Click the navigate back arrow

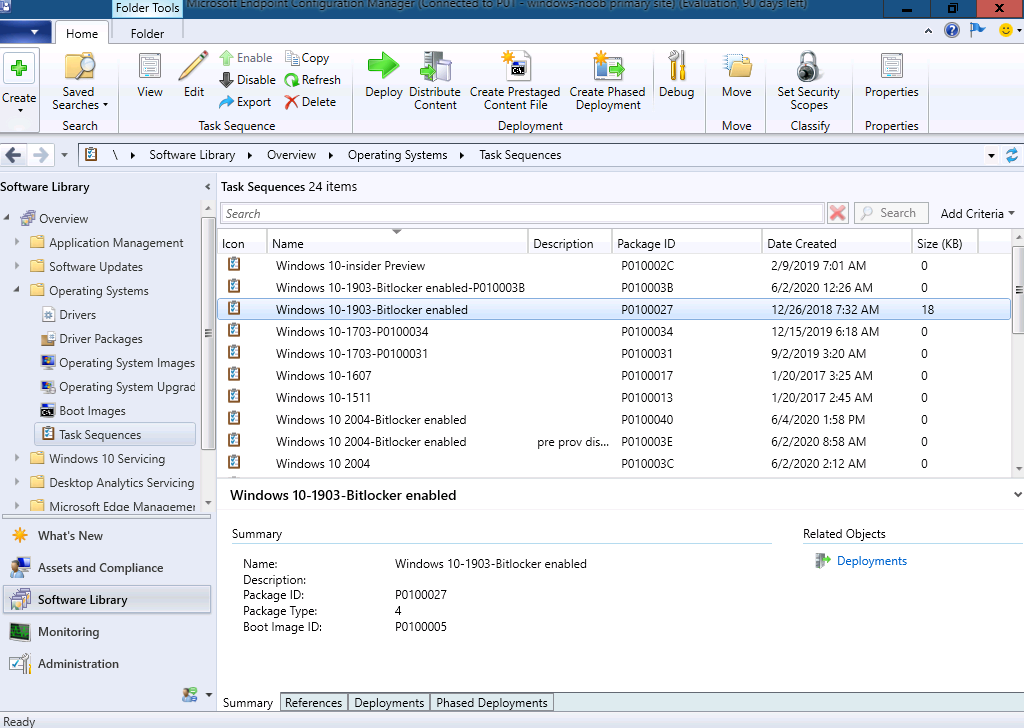tap(14, 155)
